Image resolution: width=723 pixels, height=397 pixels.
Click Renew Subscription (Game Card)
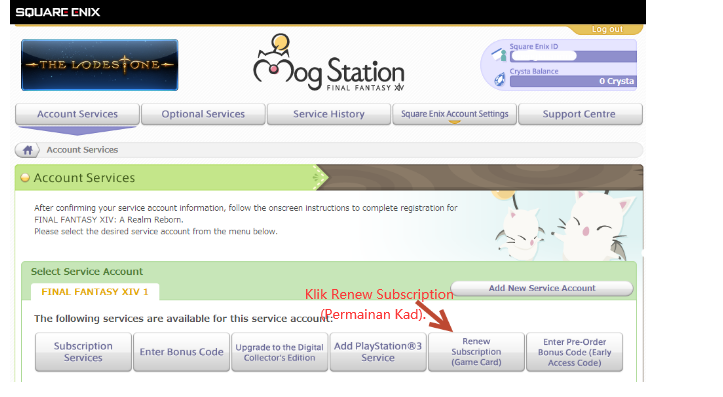pos(476,352)
